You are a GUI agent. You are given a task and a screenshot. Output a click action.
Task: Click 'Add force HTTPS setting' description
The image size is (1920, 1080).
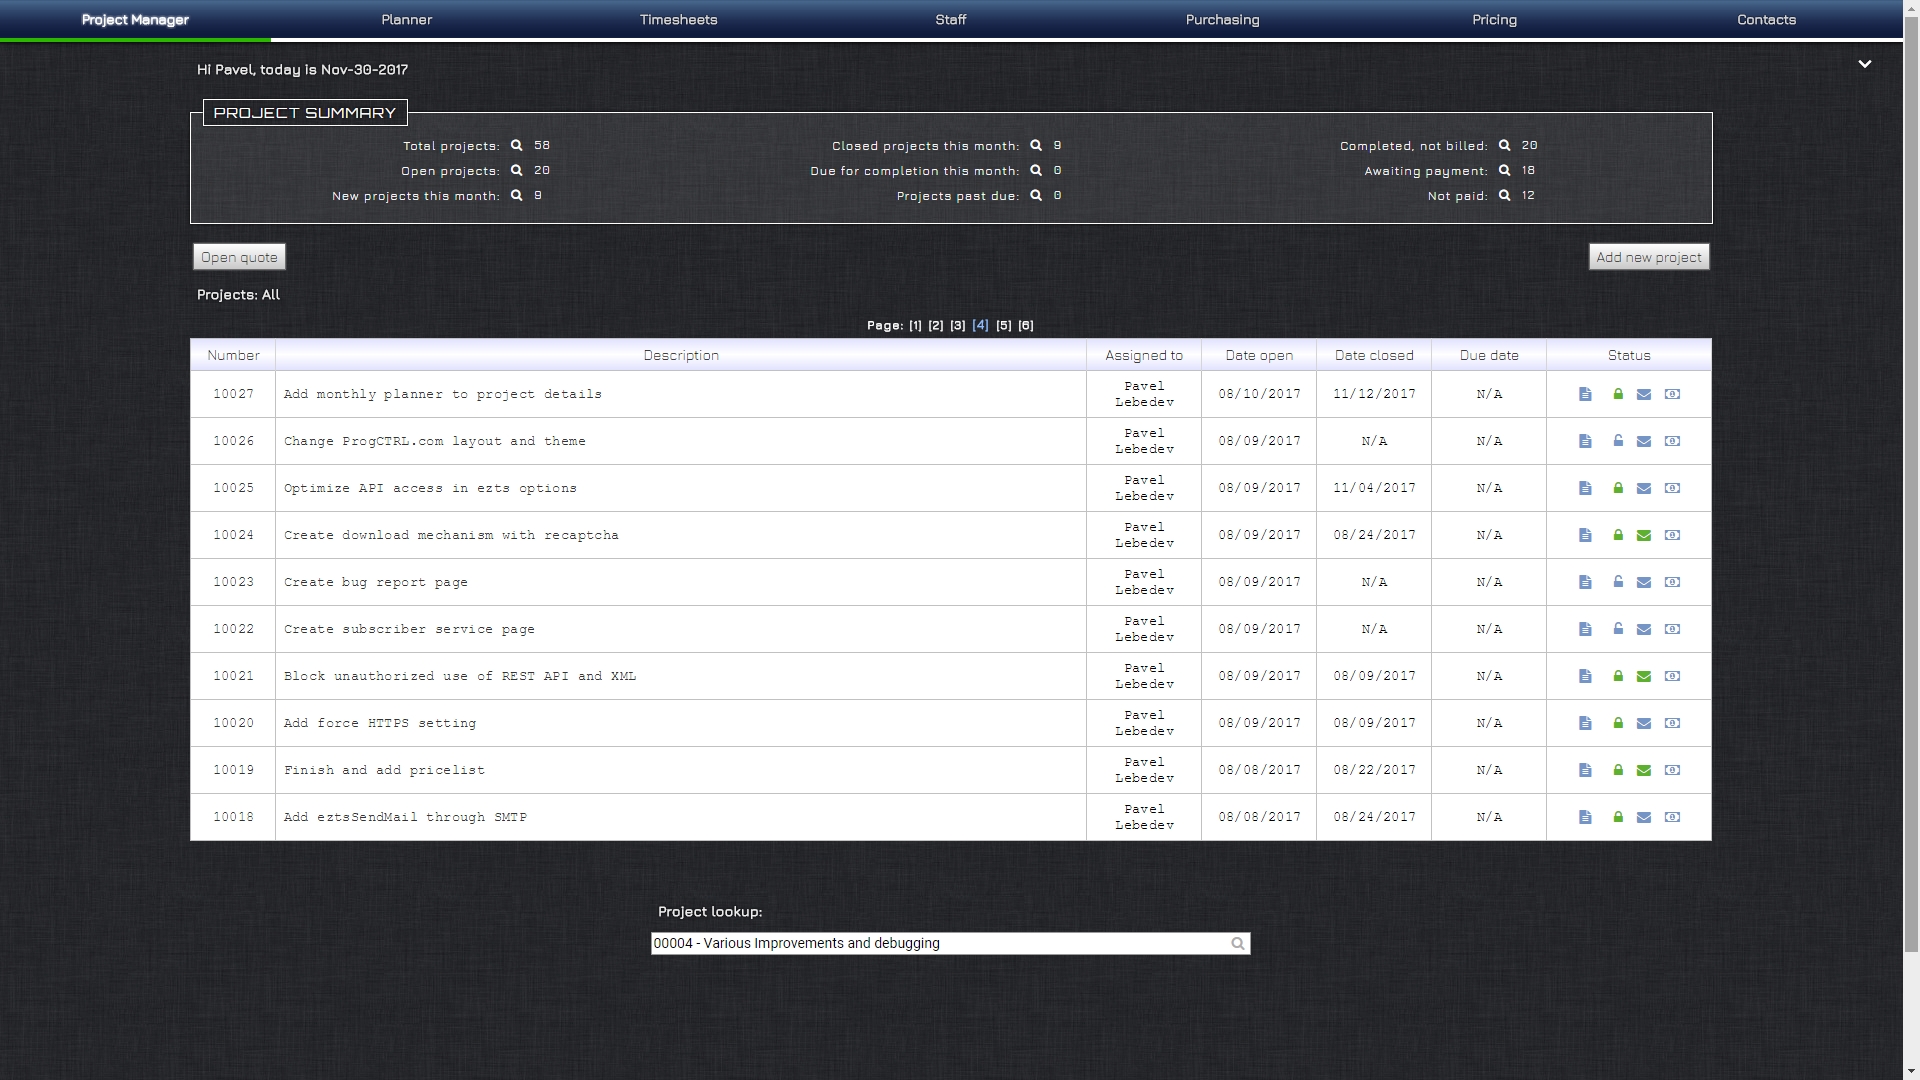[x=380, y=723]
